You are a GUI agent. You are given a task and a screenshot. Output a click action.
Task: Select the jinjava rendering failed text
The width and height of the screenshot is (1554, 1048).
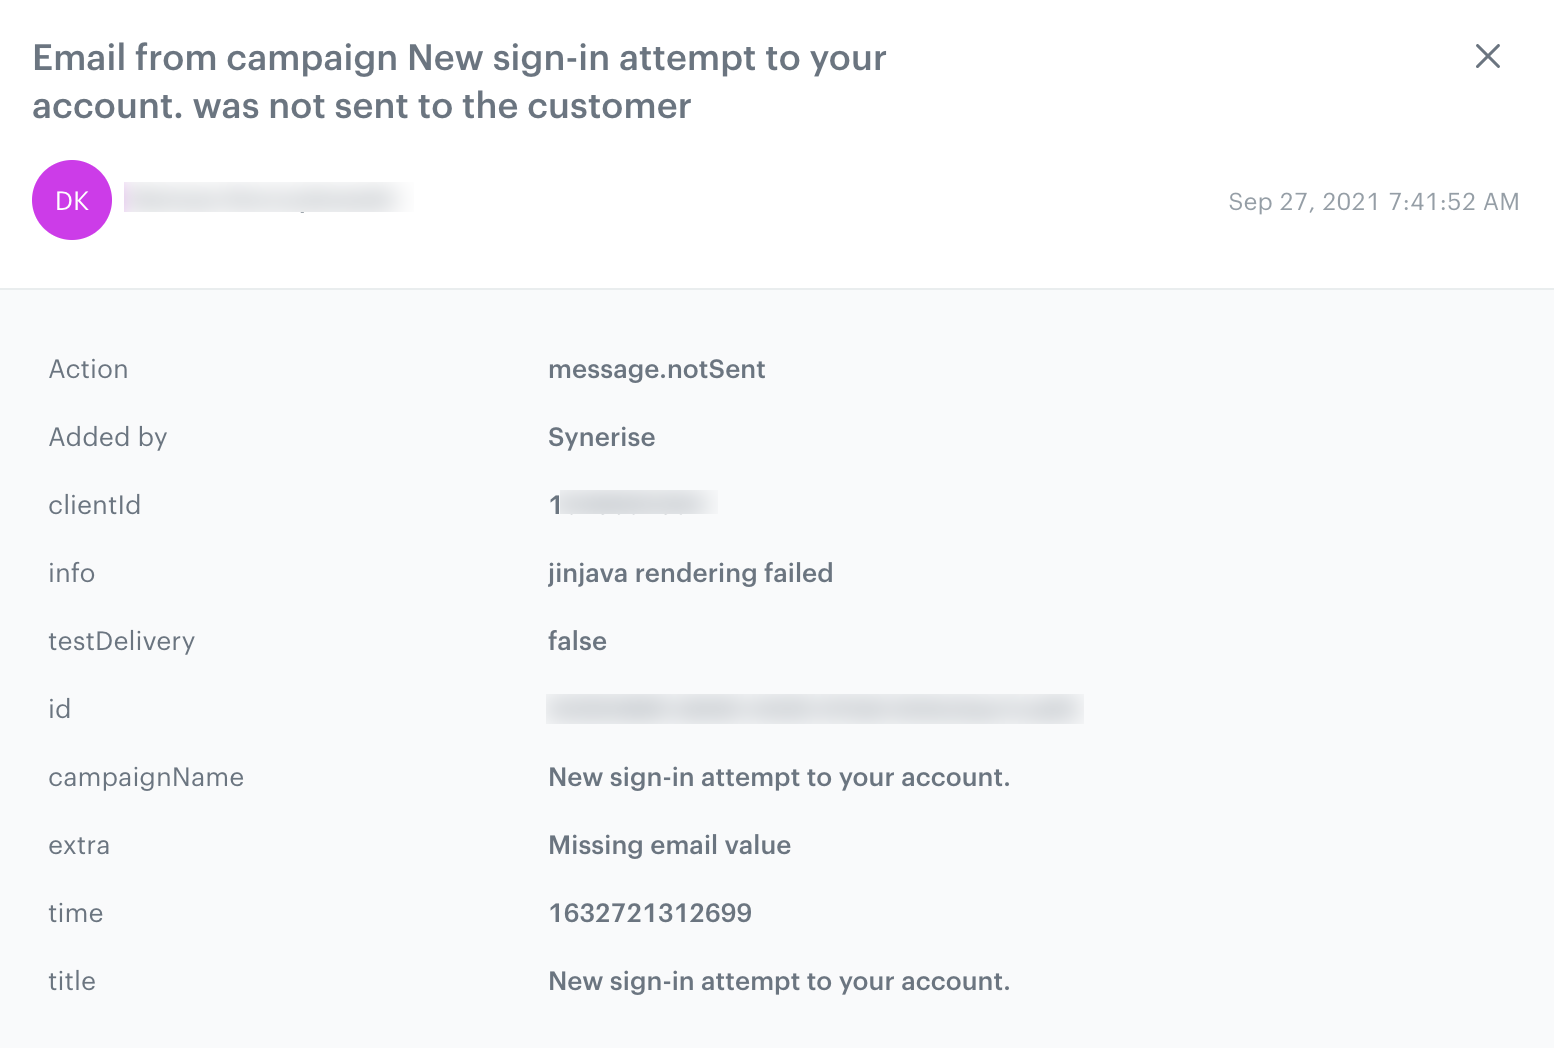click(x=690, y=574)
